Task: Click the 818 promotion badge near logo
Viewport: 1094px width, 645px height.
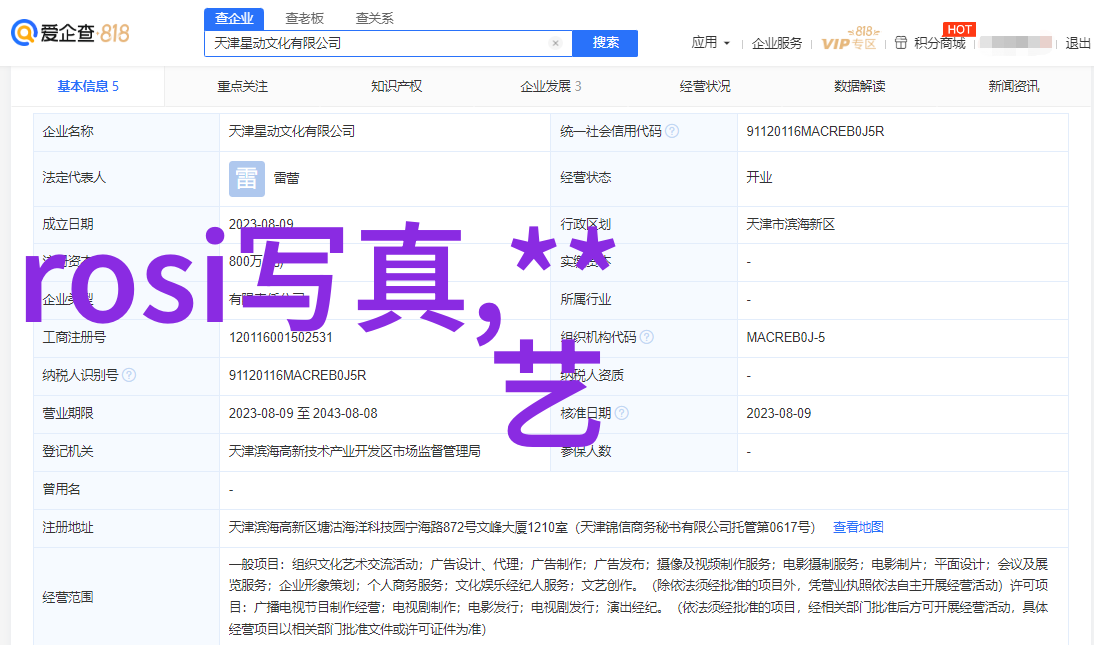Action: pyautogui.click(x=114, y=33)
